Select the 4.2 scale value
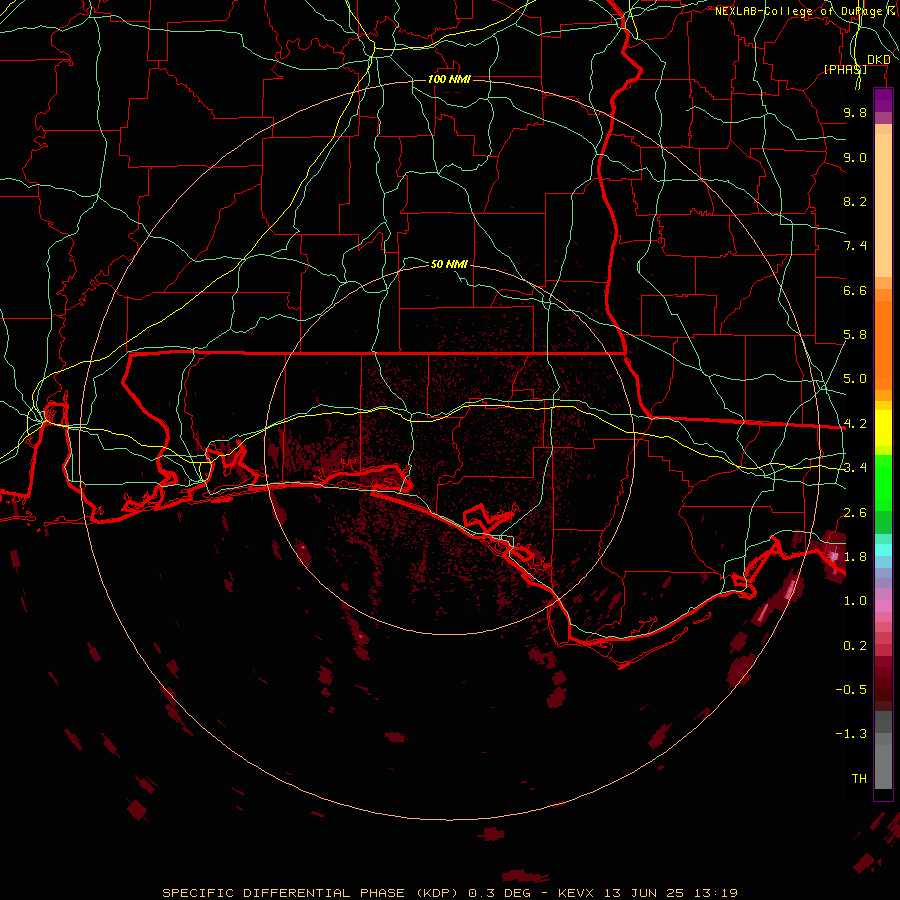The height and width of the screenshot is (900, 900). coord(855,424)
